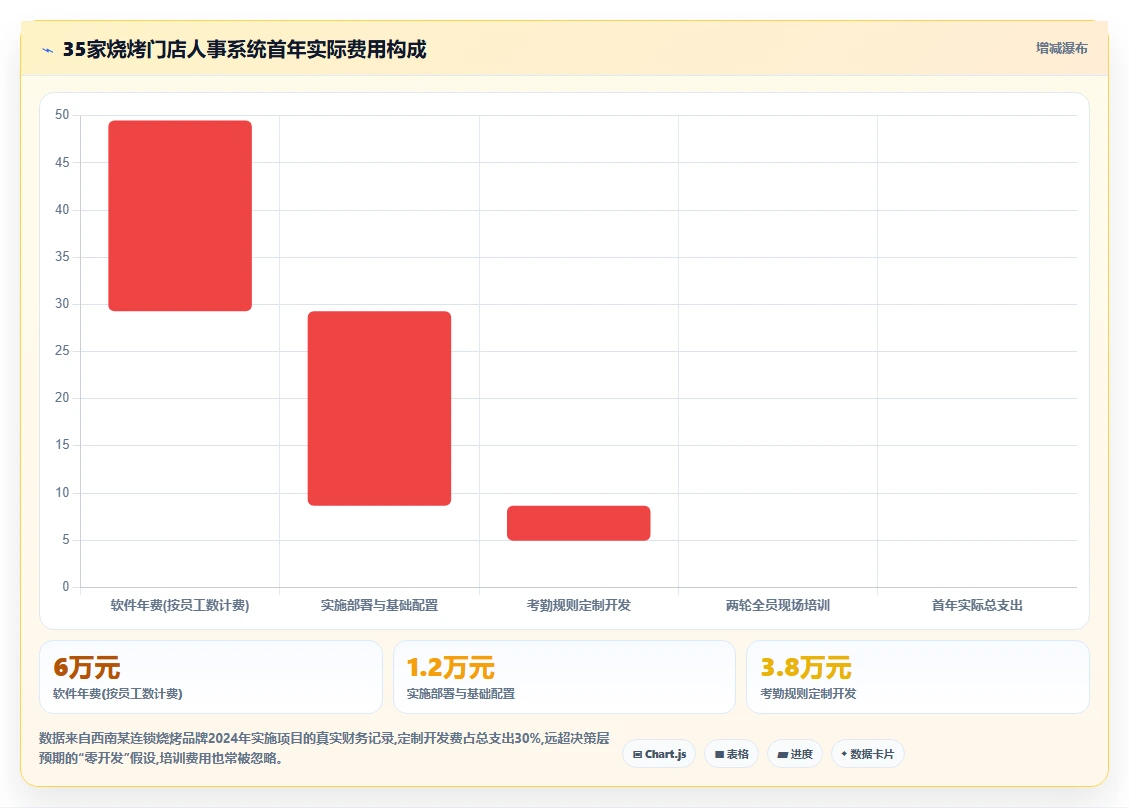Click the red bar for 实施部署与基础配置
The width and height of the screenshot is (1129, 808).
379,408
